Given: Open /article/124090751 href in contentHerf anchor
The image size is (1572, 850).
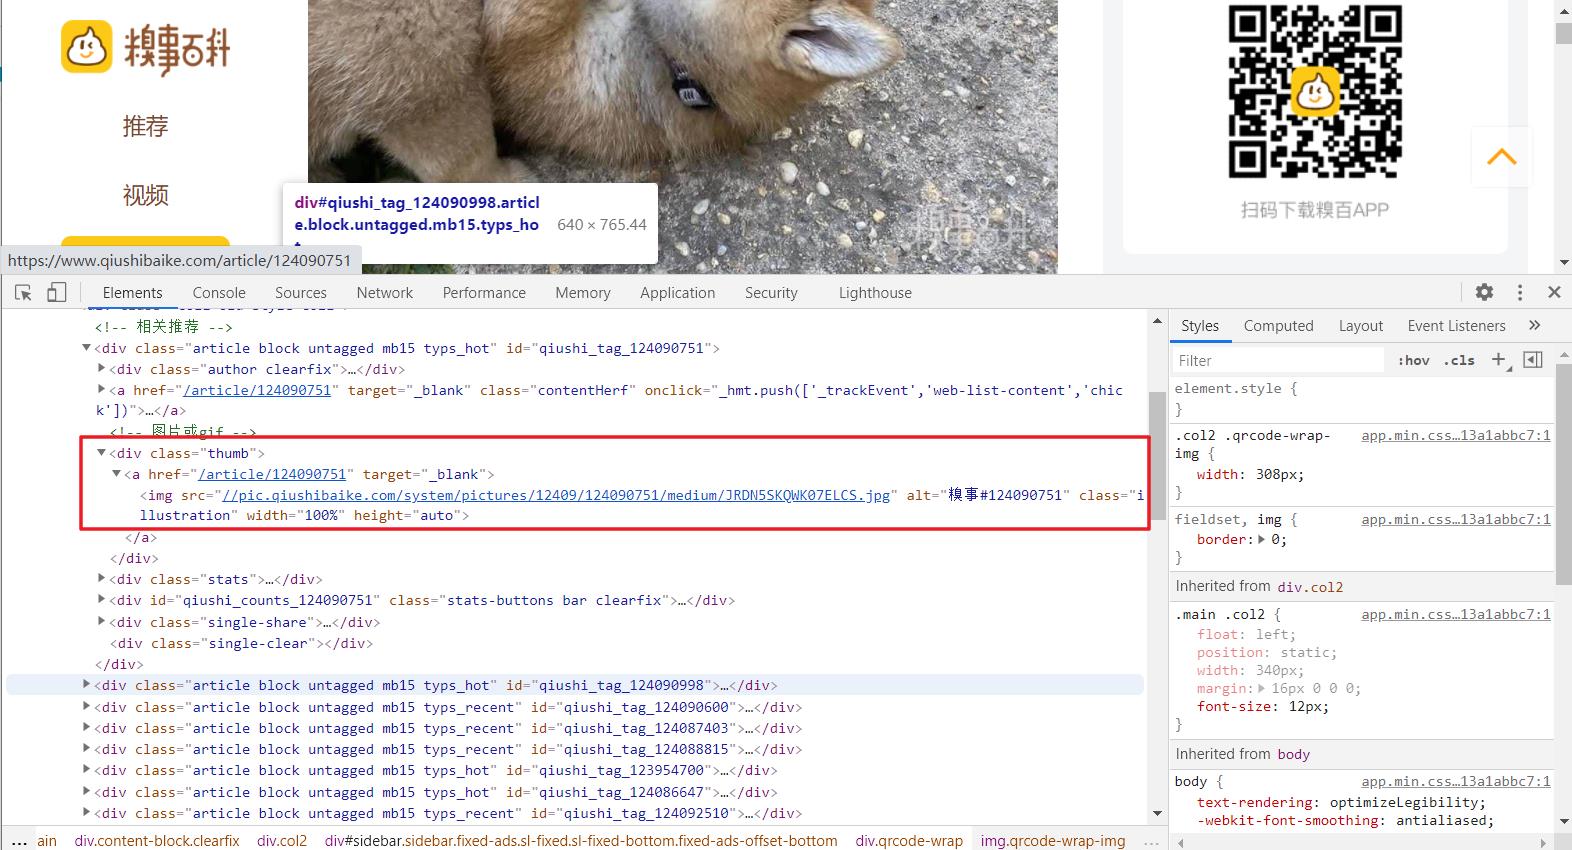Looking at the screenshot, I should 257,390.
